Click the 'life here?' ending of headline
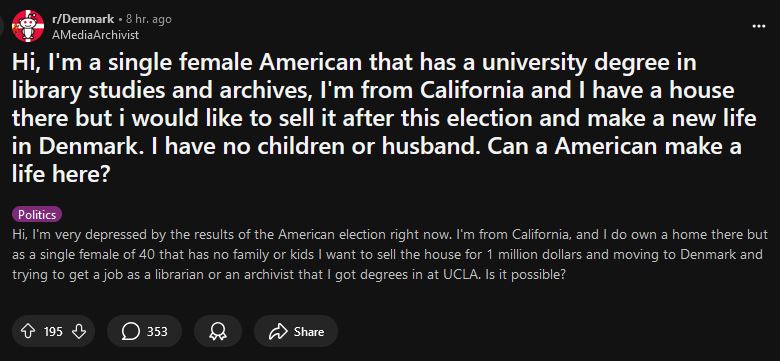The image size is (780, 361). [x=61, y=175]
